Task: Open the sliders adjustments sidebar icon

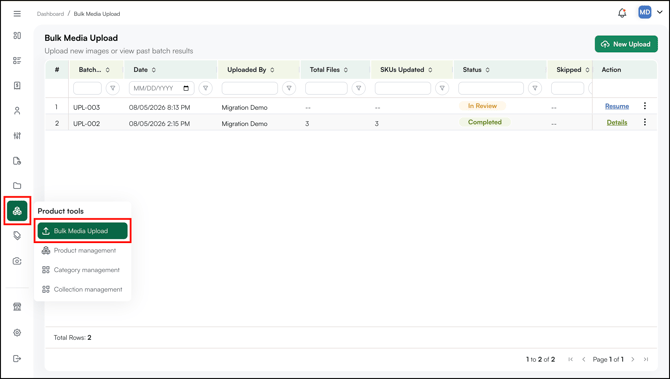Action: click(17, 135)
